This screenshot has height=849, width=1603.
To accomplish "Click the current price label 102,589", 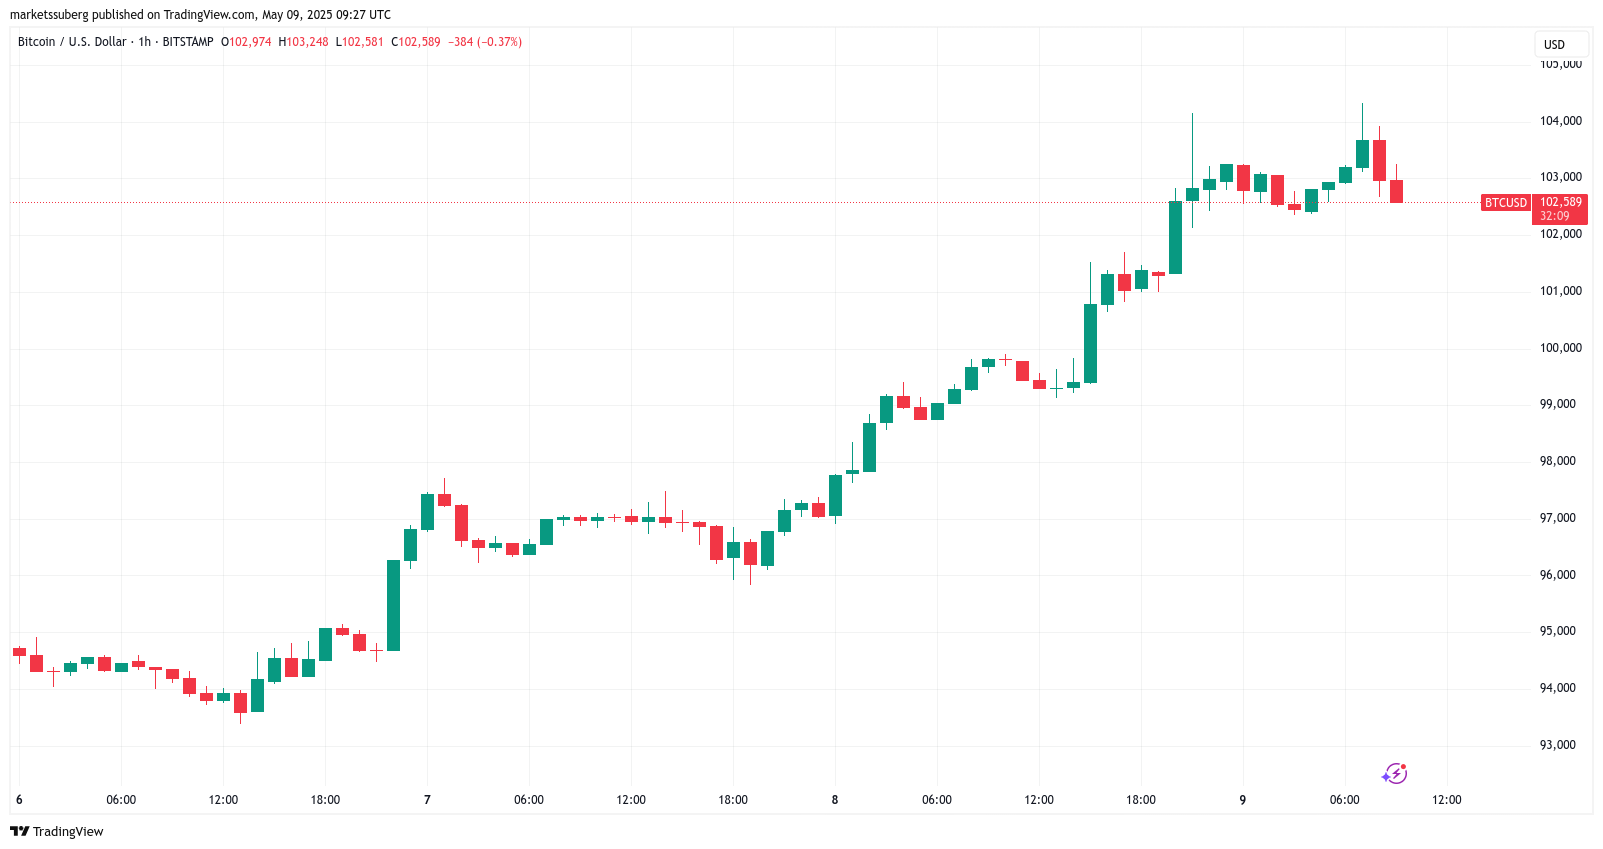I will pos(1561,202).
